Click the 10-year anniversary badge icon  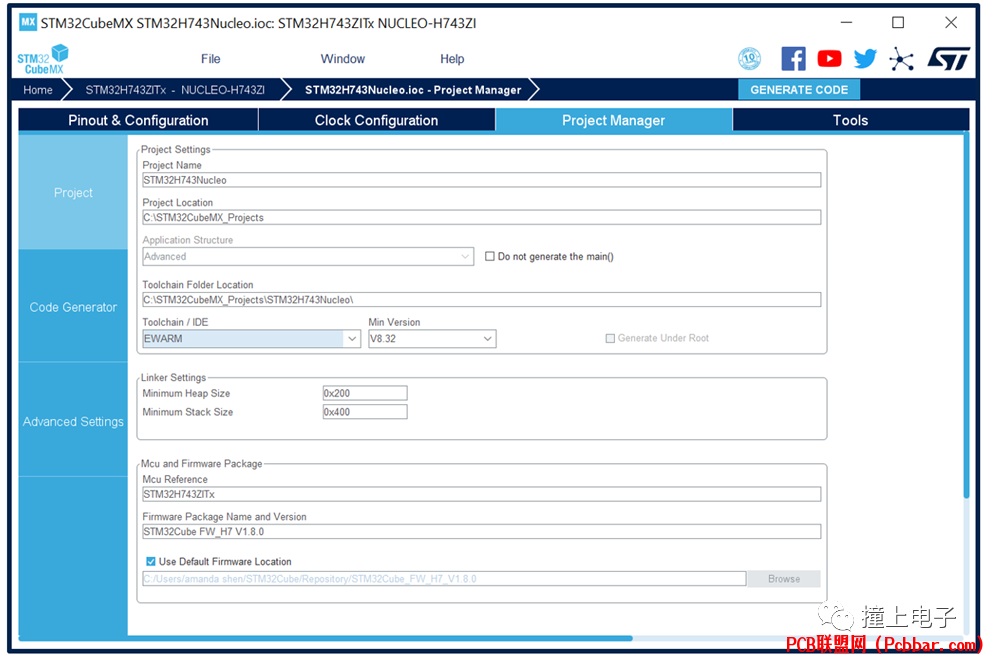click(x=749, y=59)
